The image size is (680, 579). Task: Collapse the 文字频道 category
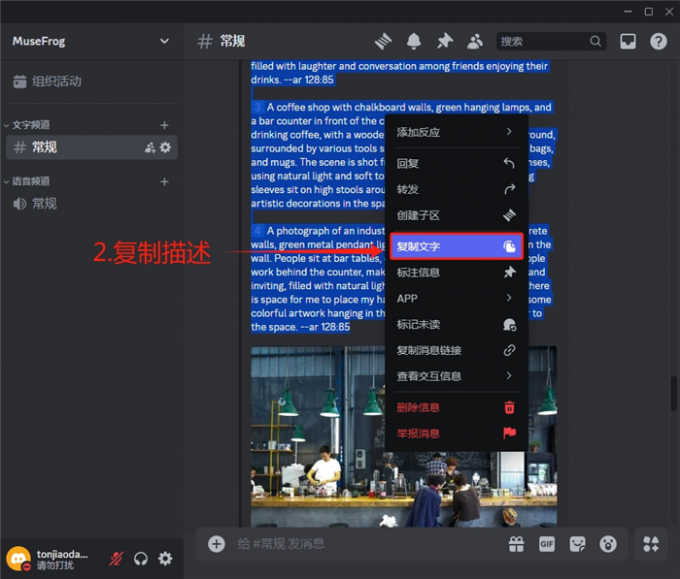pos(27,125)
